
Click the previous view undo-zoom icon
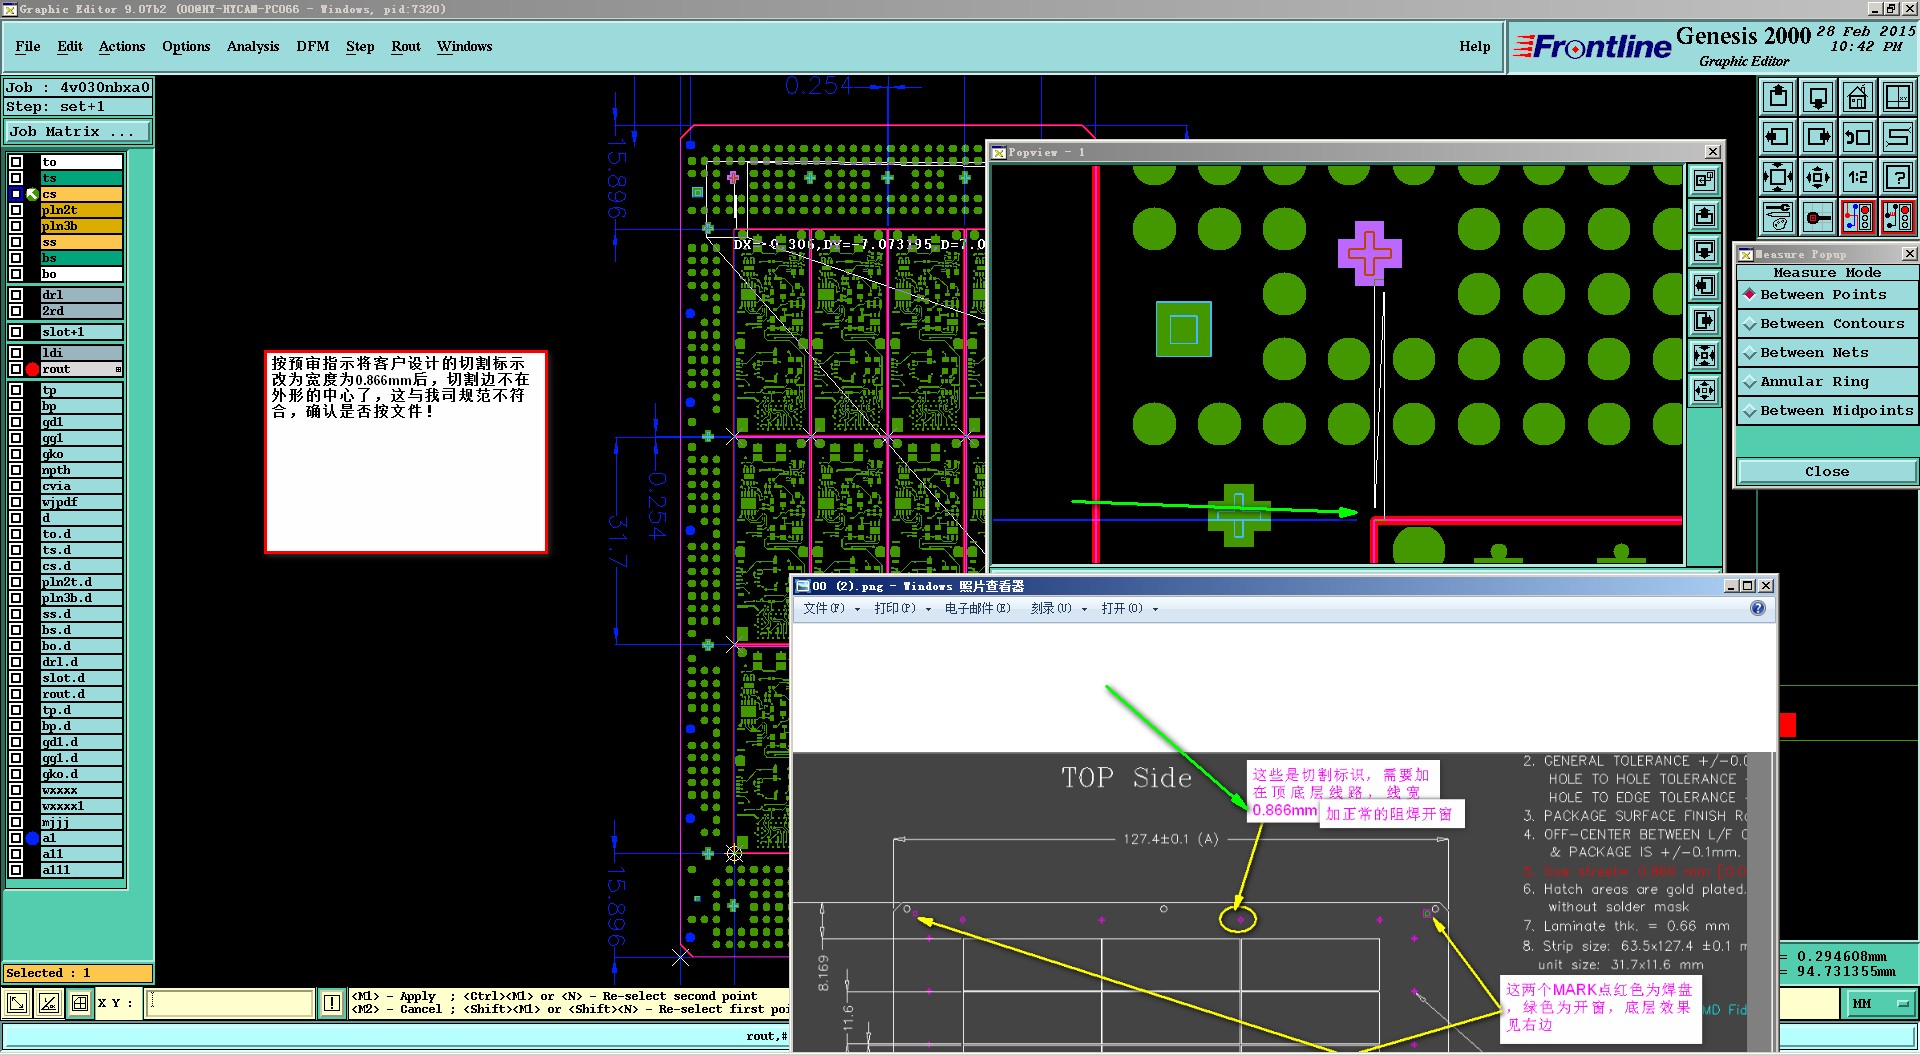point(1858,137)
